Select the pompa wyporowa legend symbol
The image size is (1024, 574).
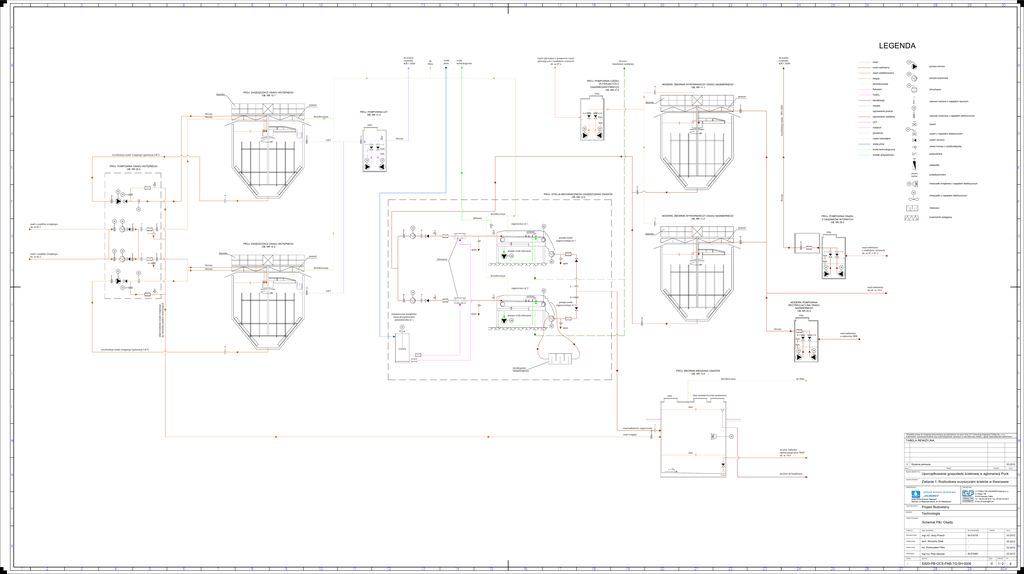913,78
